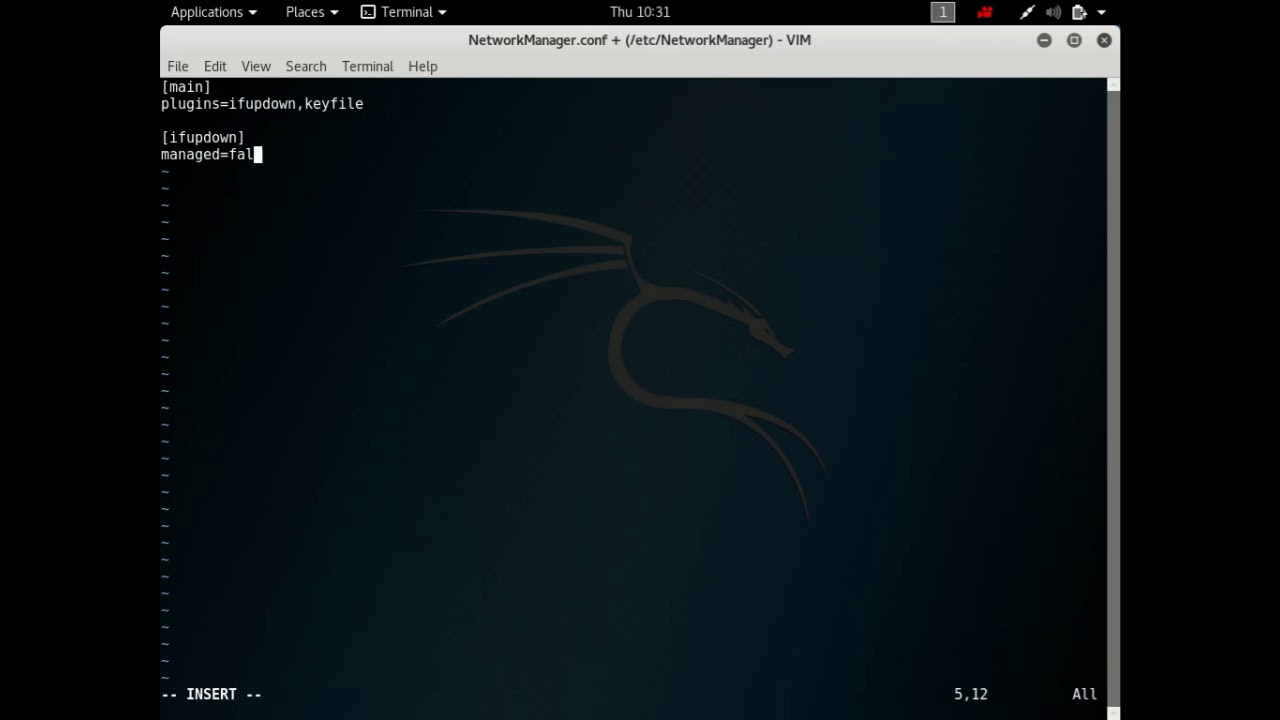The height and width of the screenshot is (720, 1280).
Task: Open the Help menu
Action: [x=423, y=66]
